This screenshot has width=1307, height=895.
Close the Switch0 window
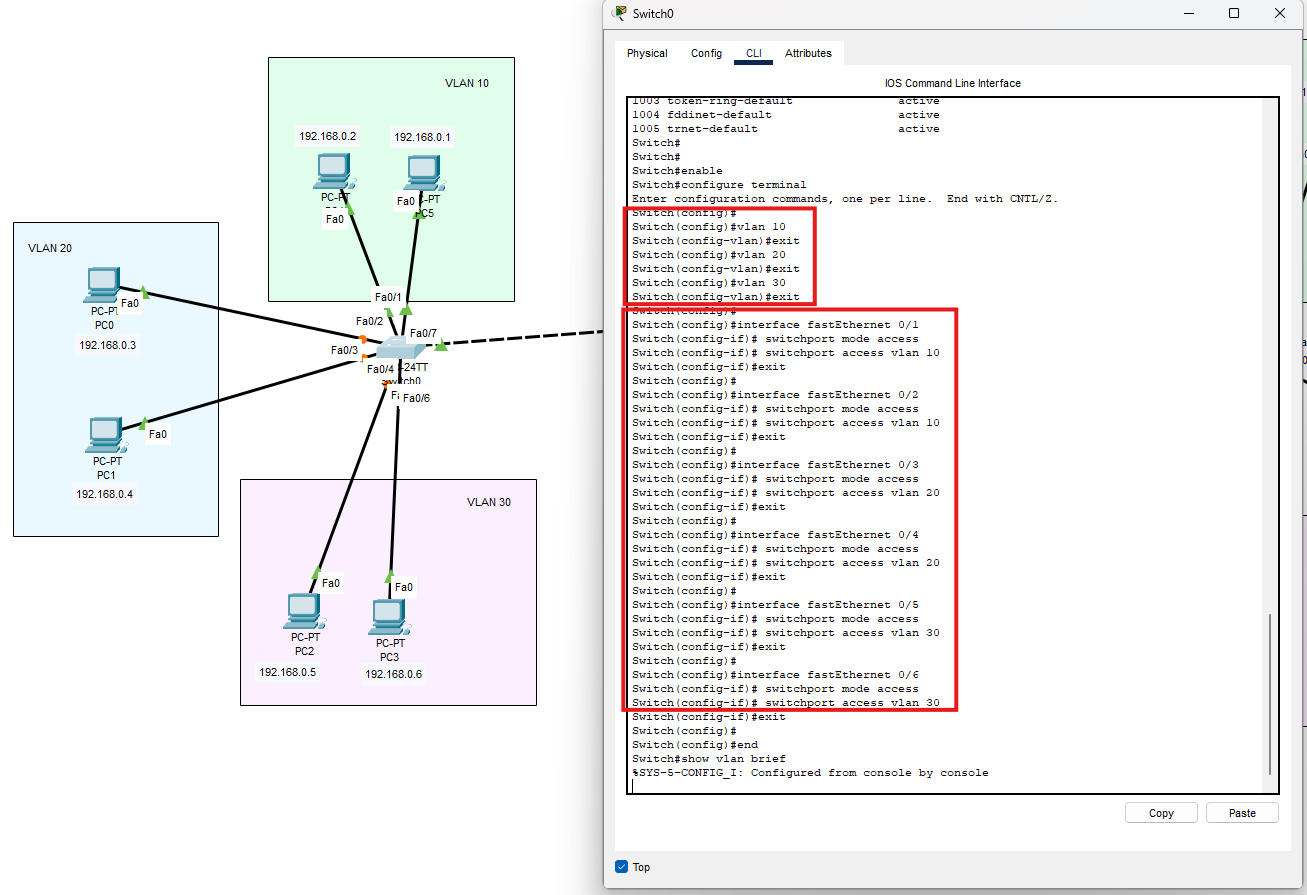(x=1280, y=13)
